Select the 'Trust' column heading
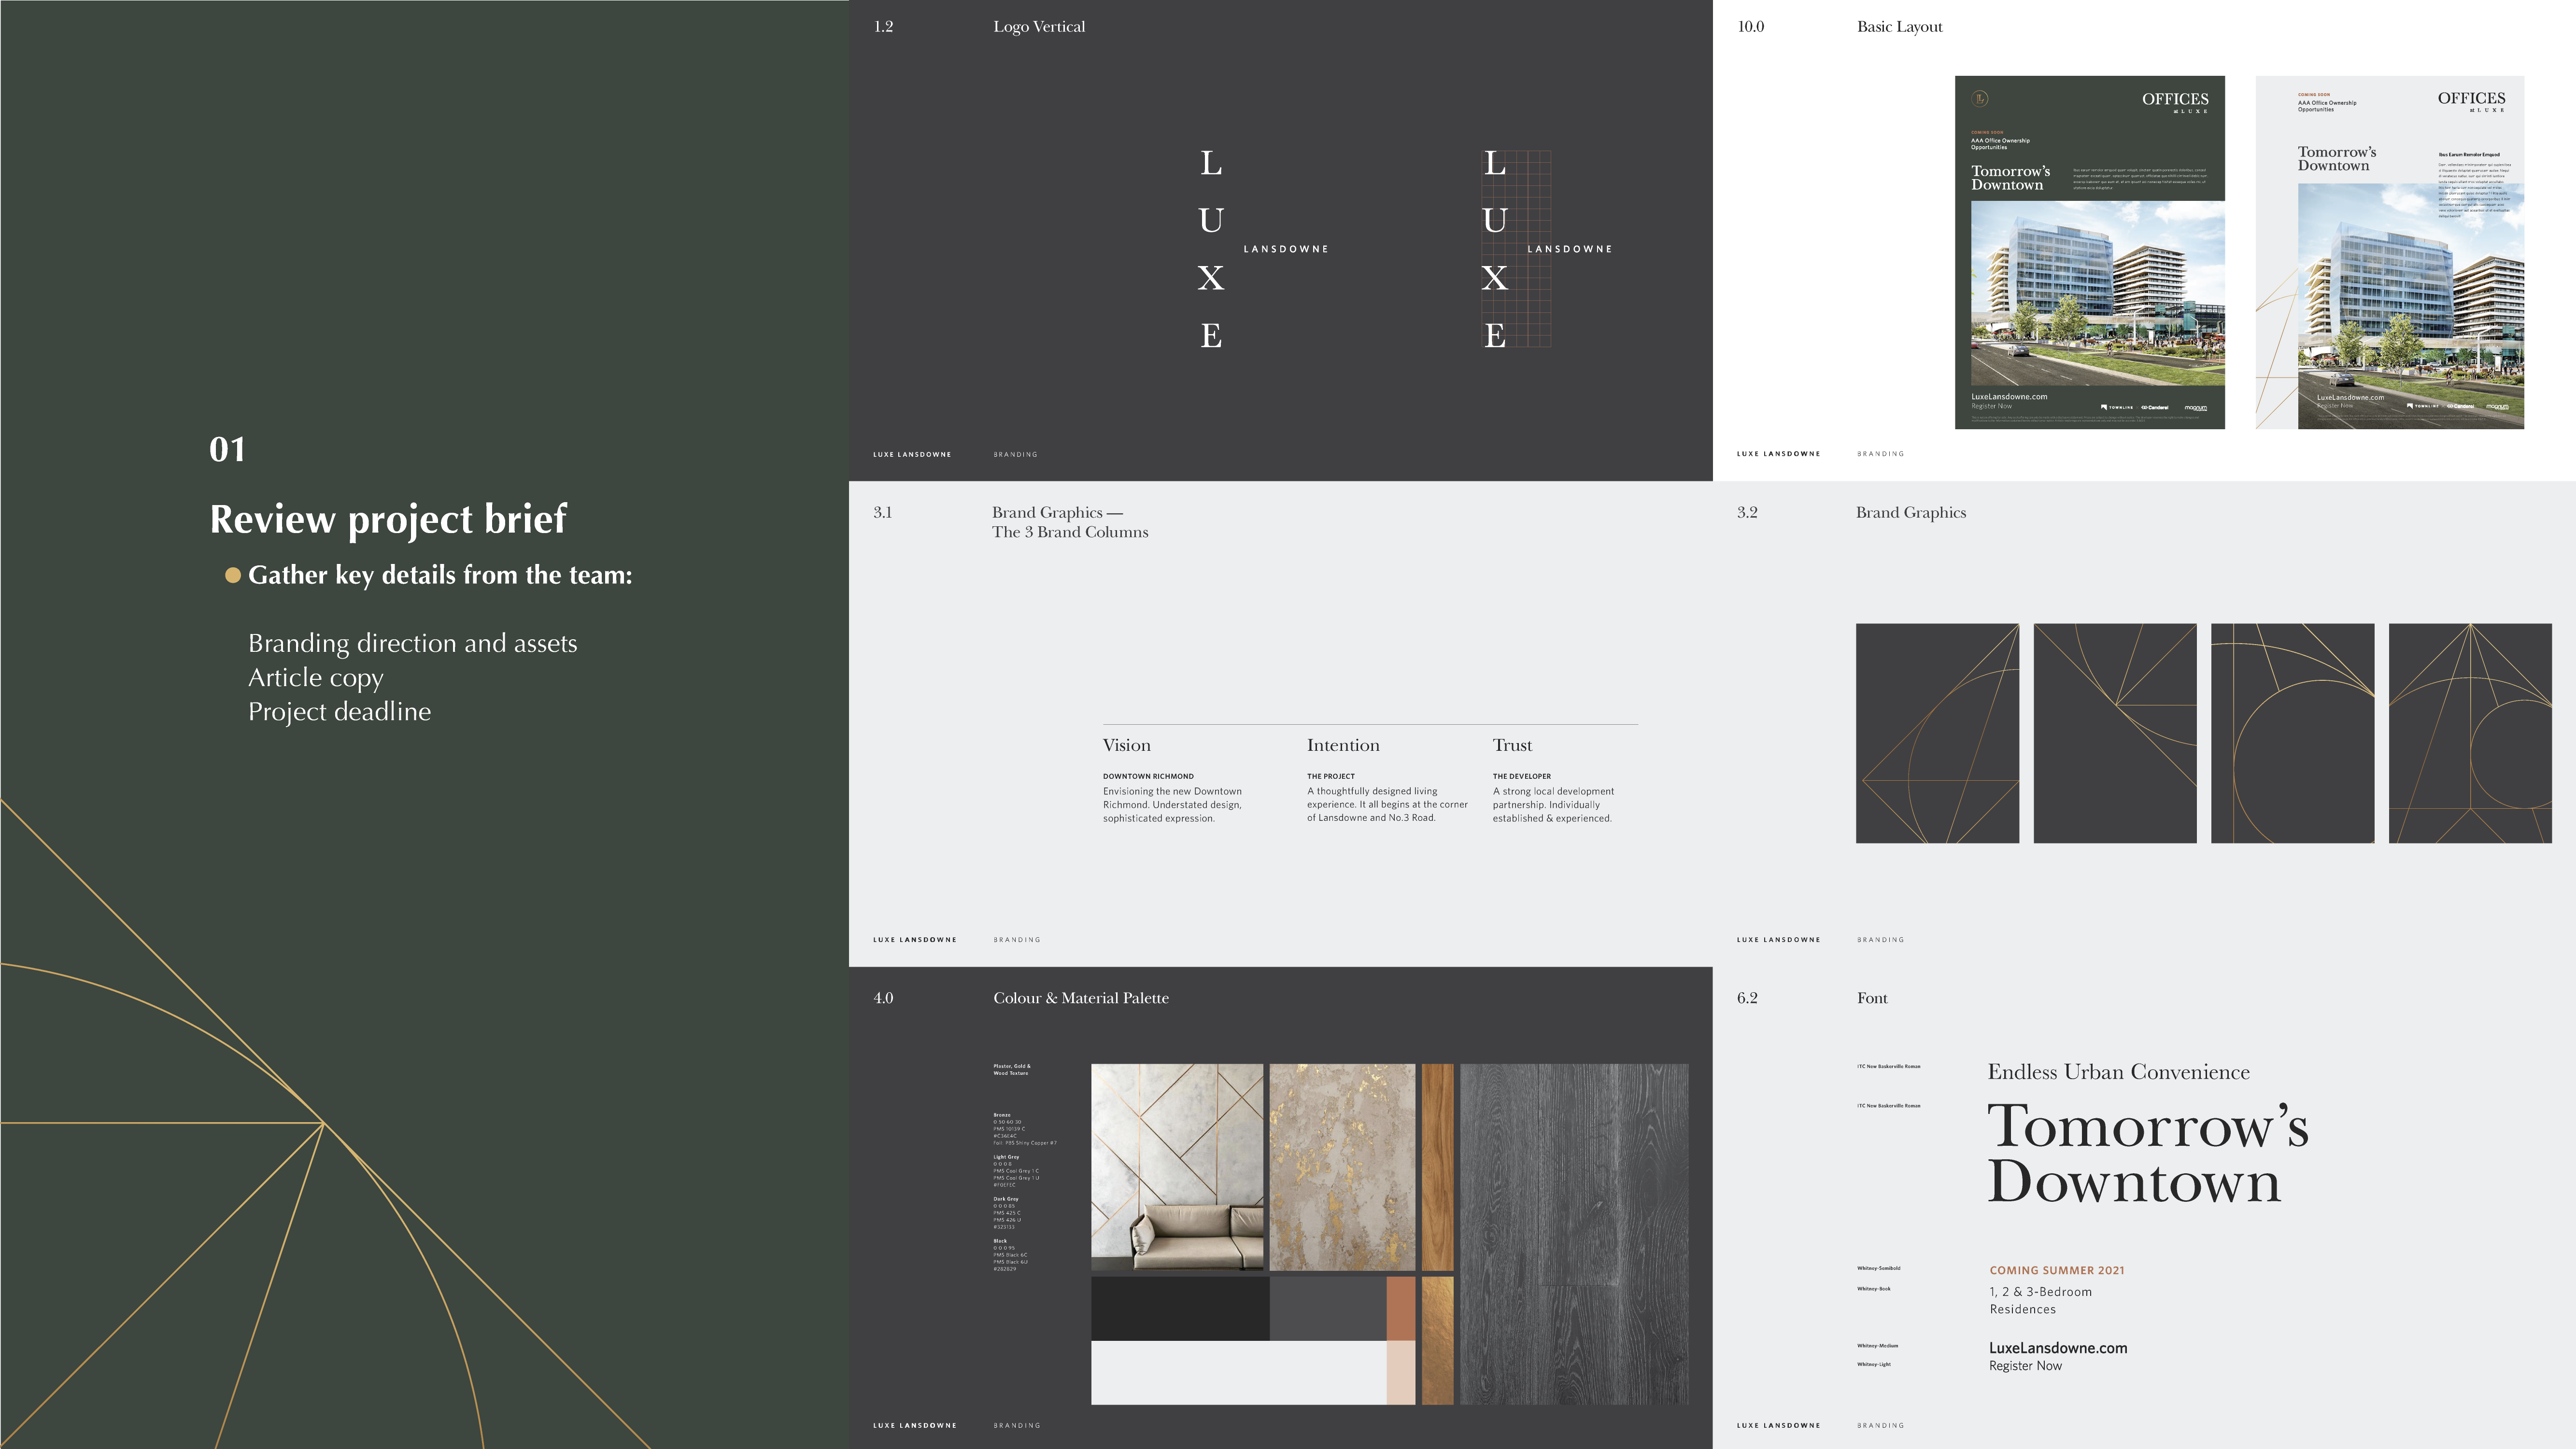 tap(1512, 745)
